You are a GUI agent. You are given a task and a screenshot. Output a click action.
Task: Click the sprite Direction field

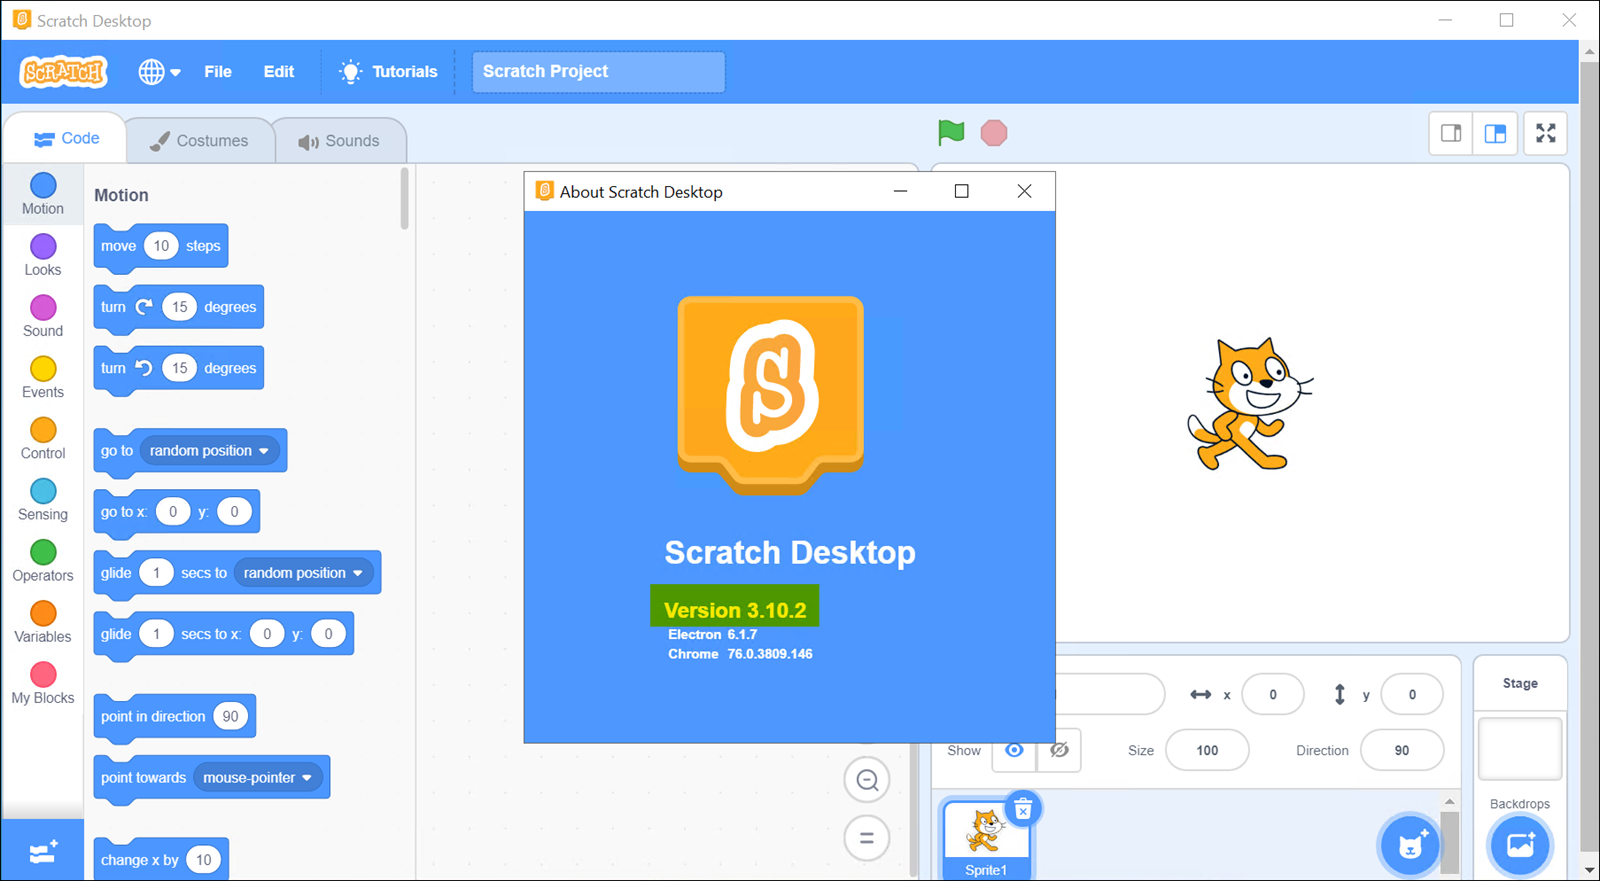click(x=1402, y=750)
